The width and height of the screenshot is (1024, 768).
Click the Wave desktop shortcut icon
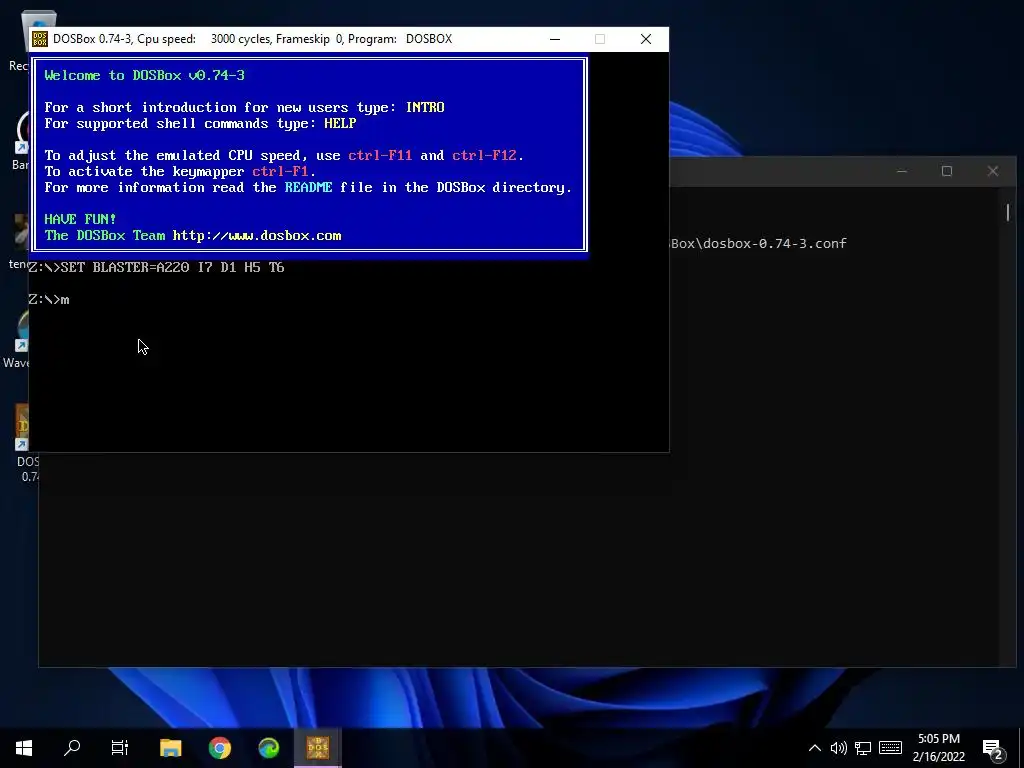click(x=22, y=332)
